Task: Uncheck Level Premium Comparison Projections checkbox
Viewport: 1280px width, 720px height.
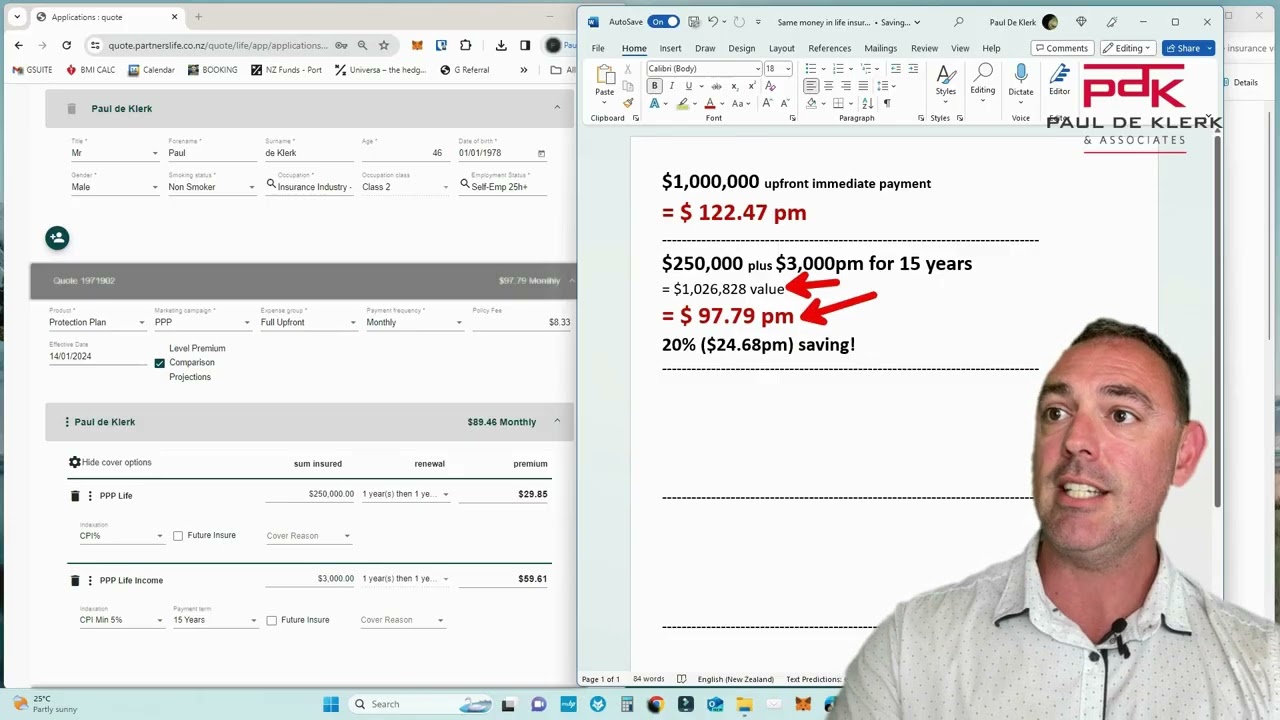Action: (x=159, y=363)
